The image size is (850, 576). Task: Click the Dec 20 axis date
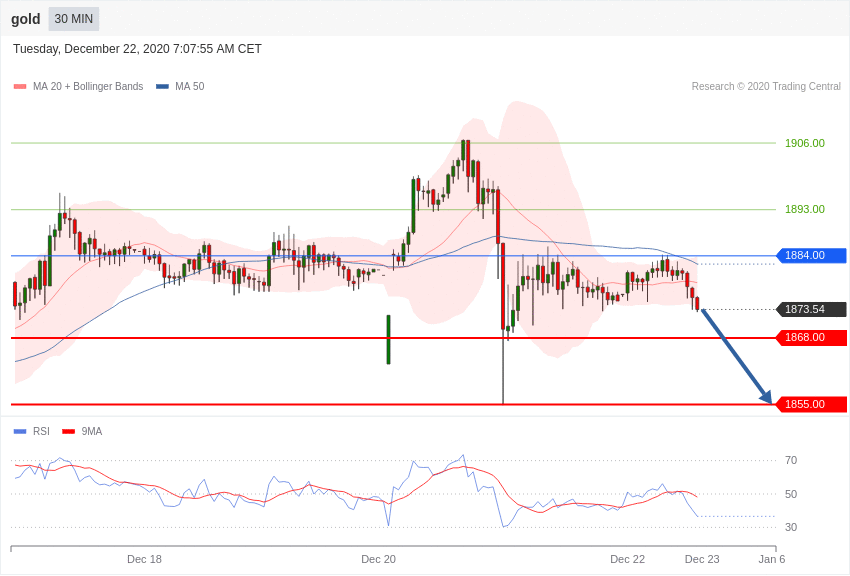pos(378,559)
